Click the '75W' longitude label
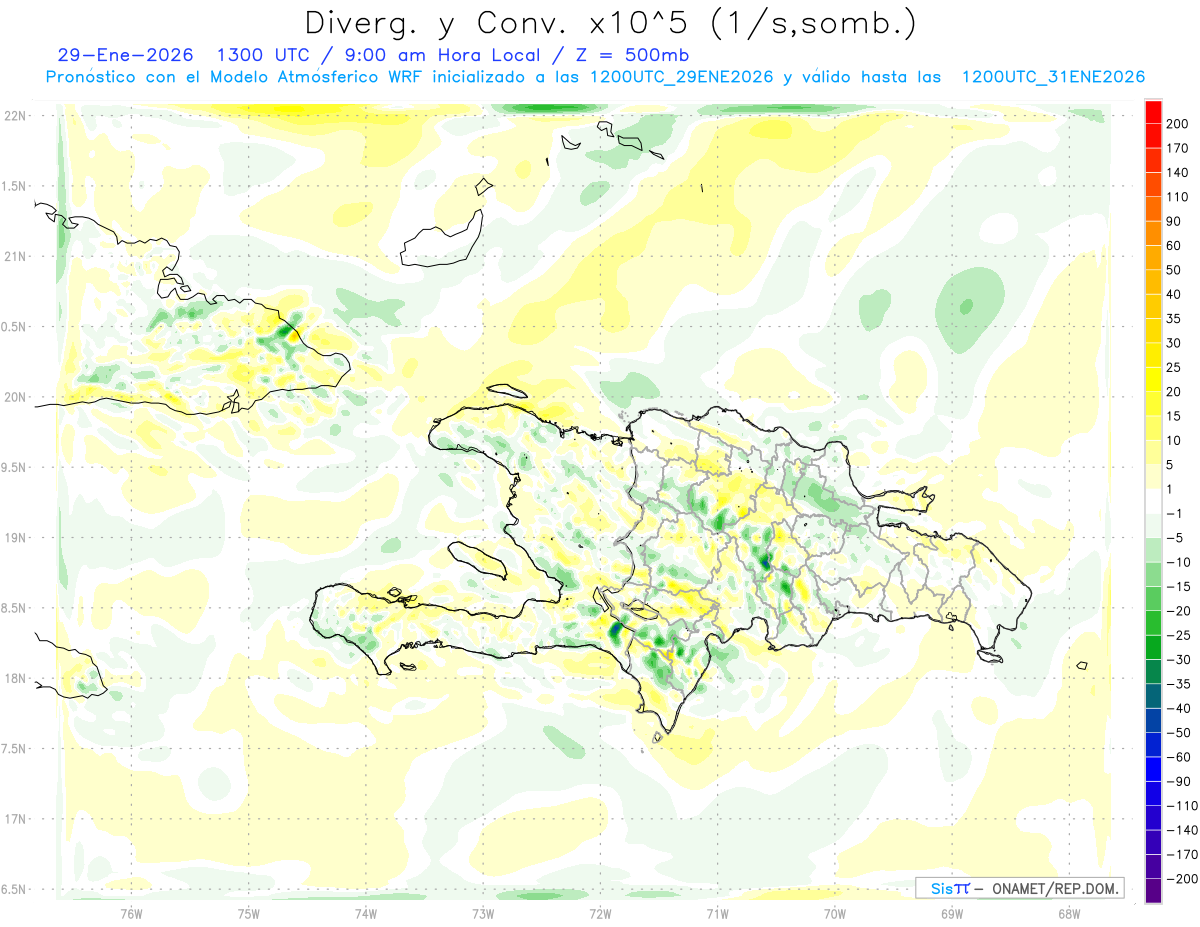This screenshot has height=927, width=1200. click(249, 913)
